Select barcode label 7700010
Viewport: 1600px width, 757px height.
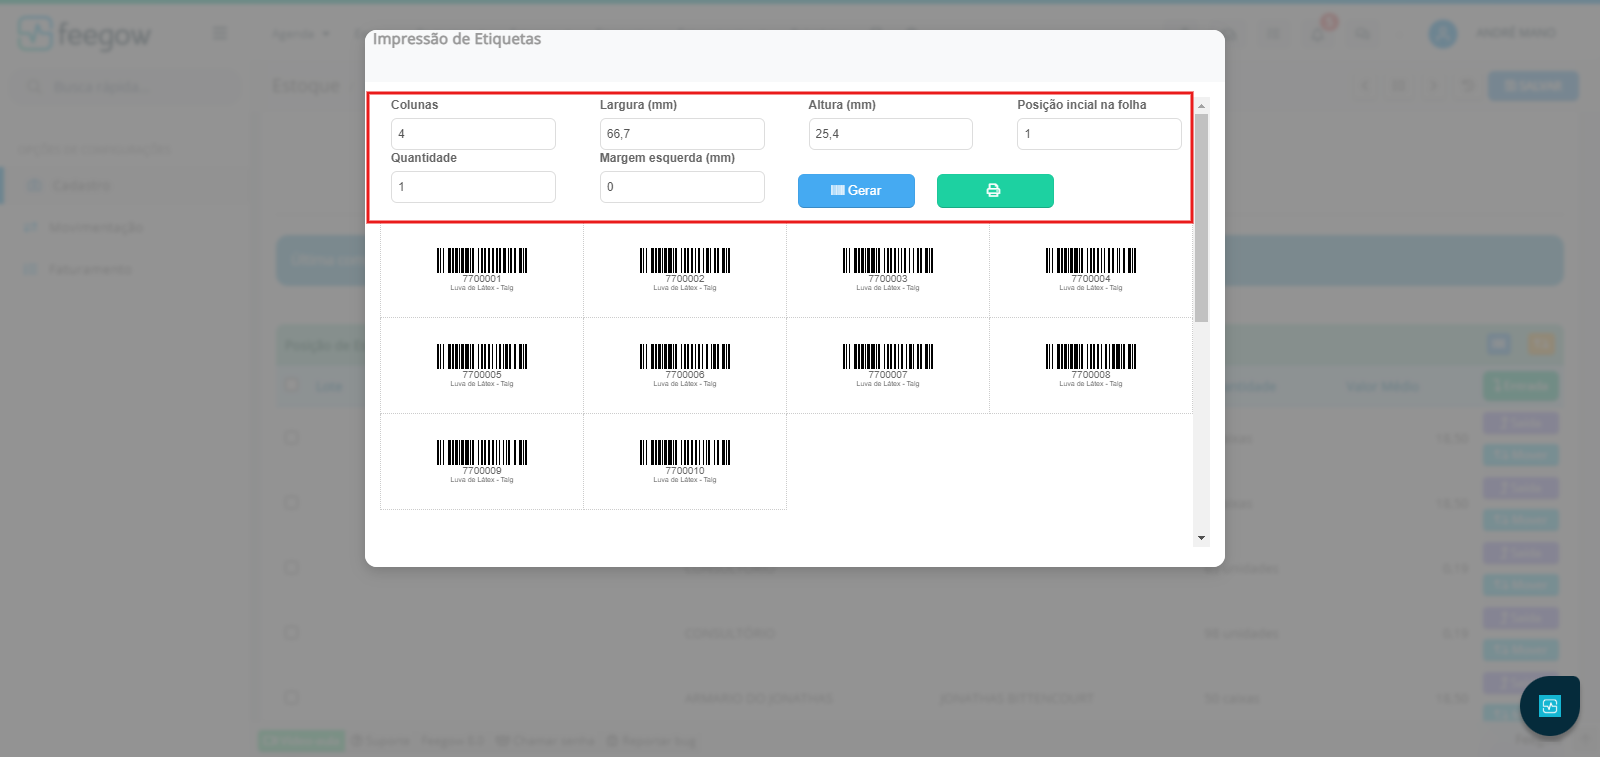pyautogui.click(x=685, y=462)
